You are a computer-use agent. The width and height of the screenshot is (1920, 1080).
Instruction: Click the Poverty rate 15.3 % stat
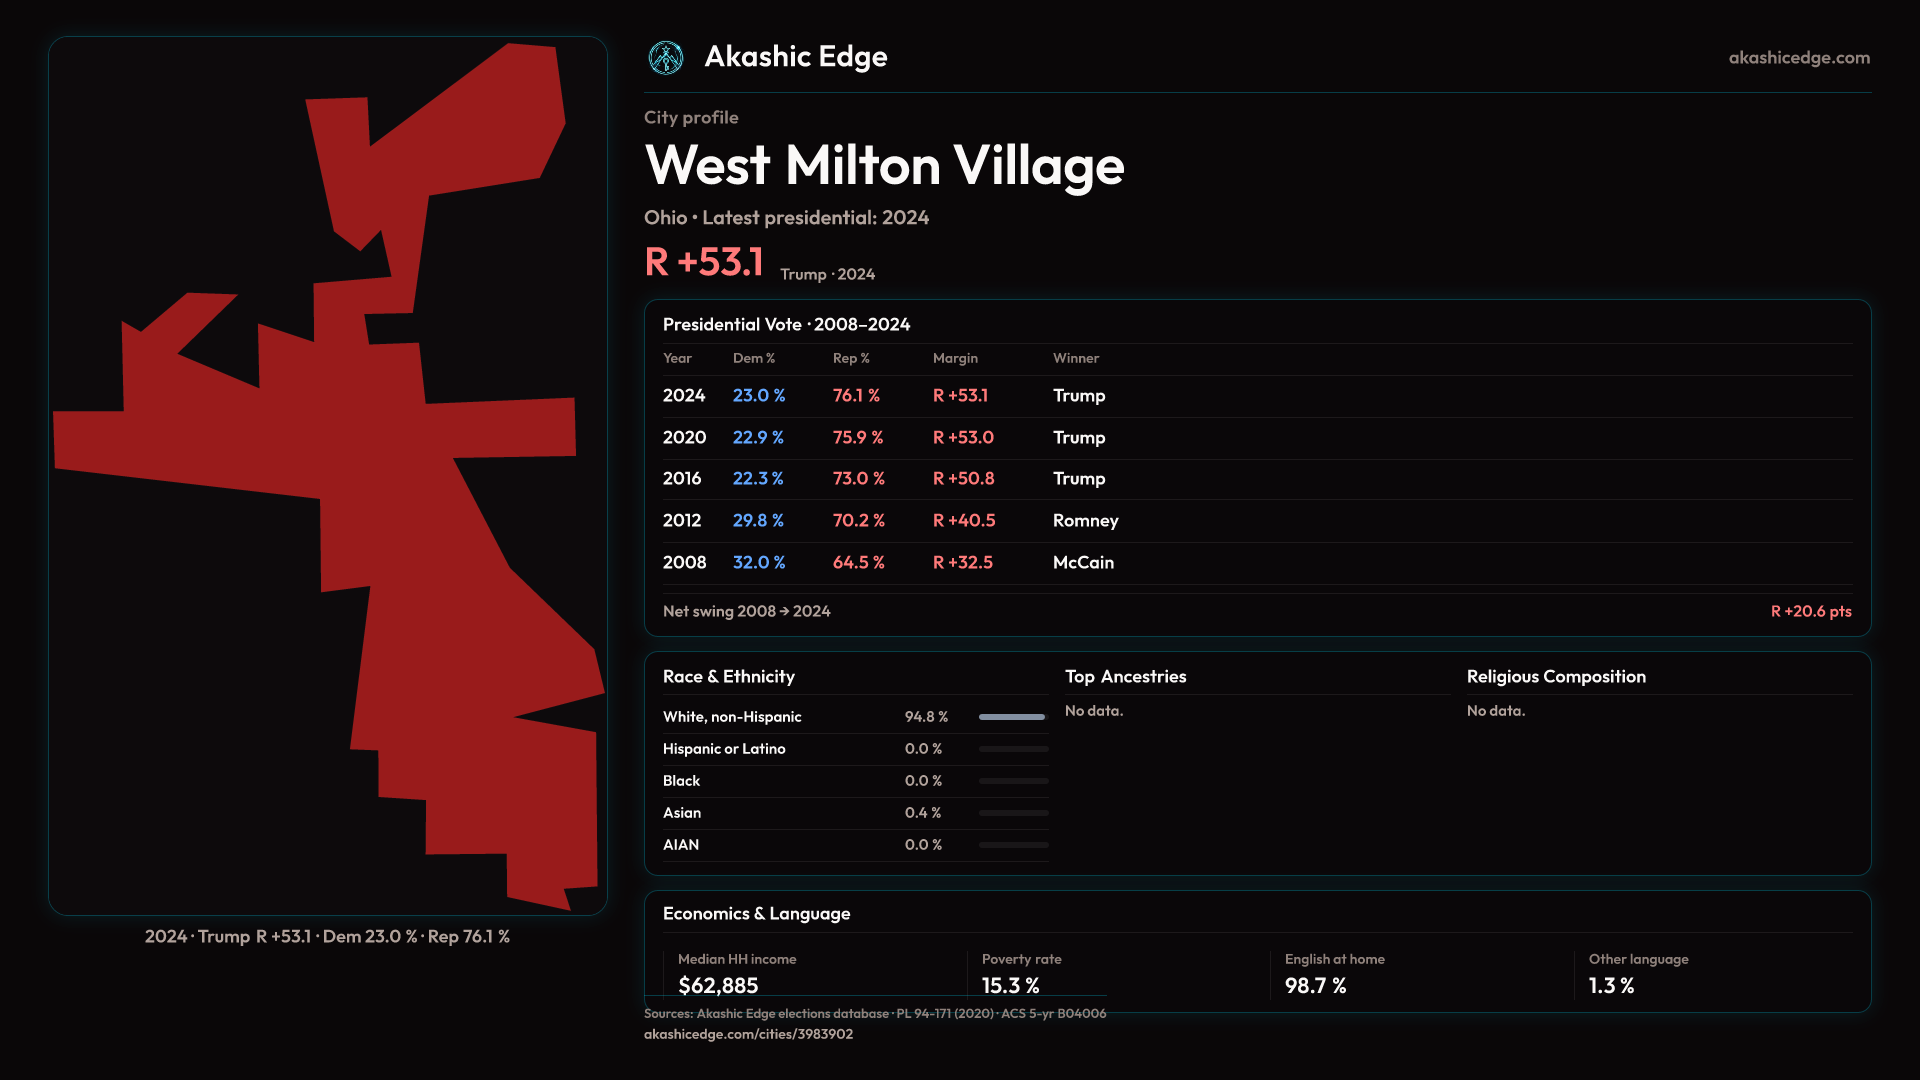click(x=1010, y=986)
